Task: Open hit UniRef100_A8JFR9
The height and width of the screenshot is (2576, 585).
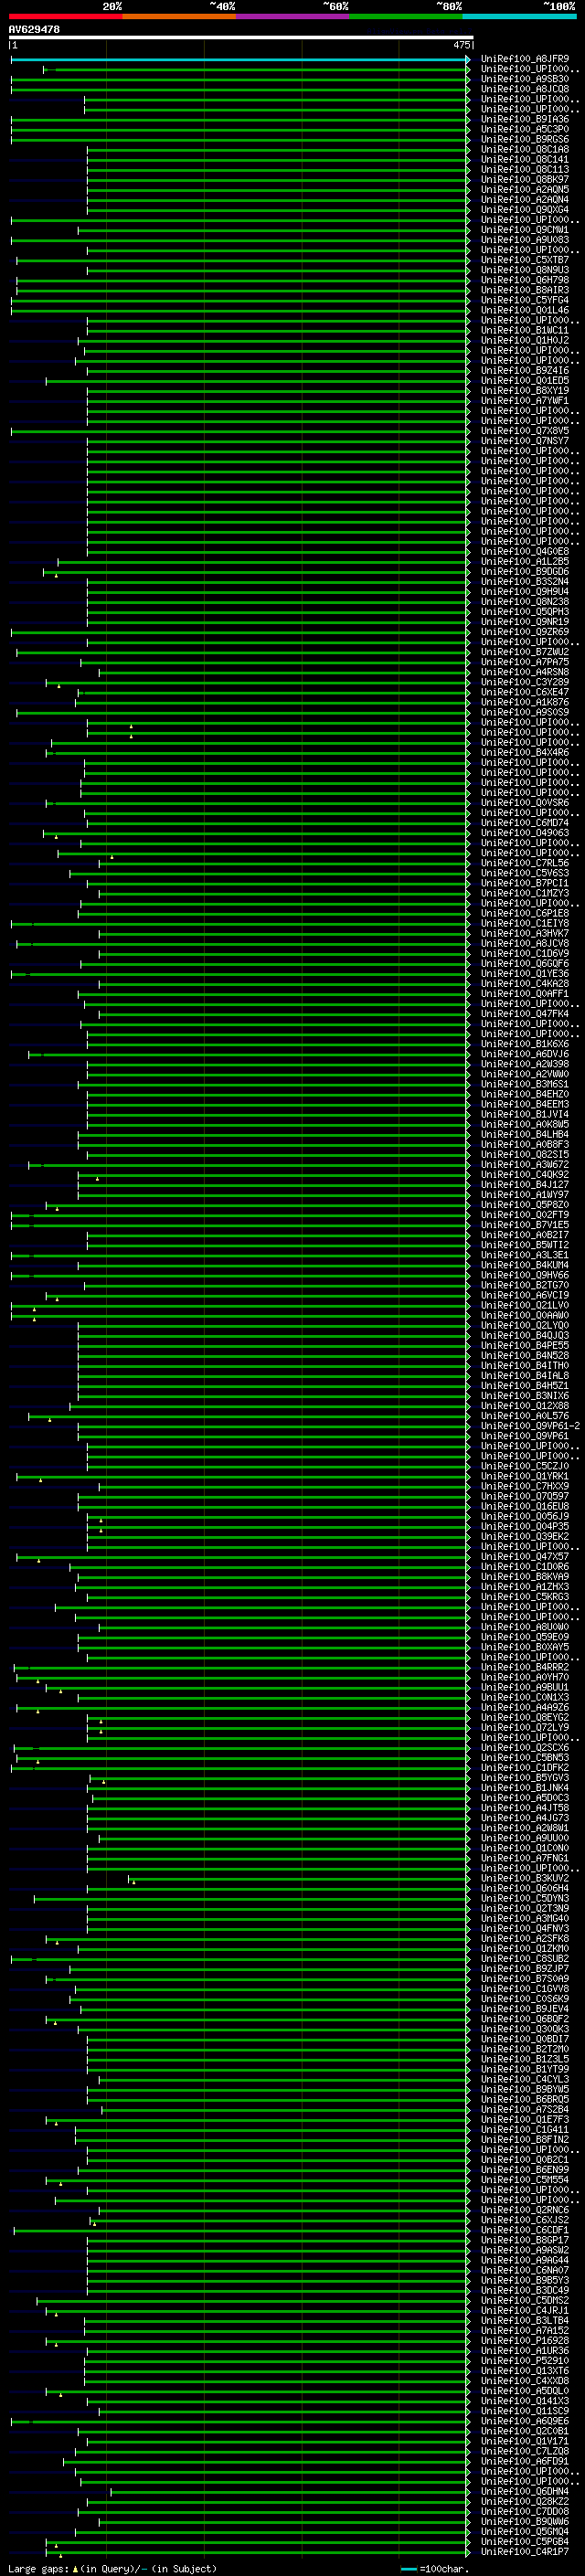Action: point(524,59)
